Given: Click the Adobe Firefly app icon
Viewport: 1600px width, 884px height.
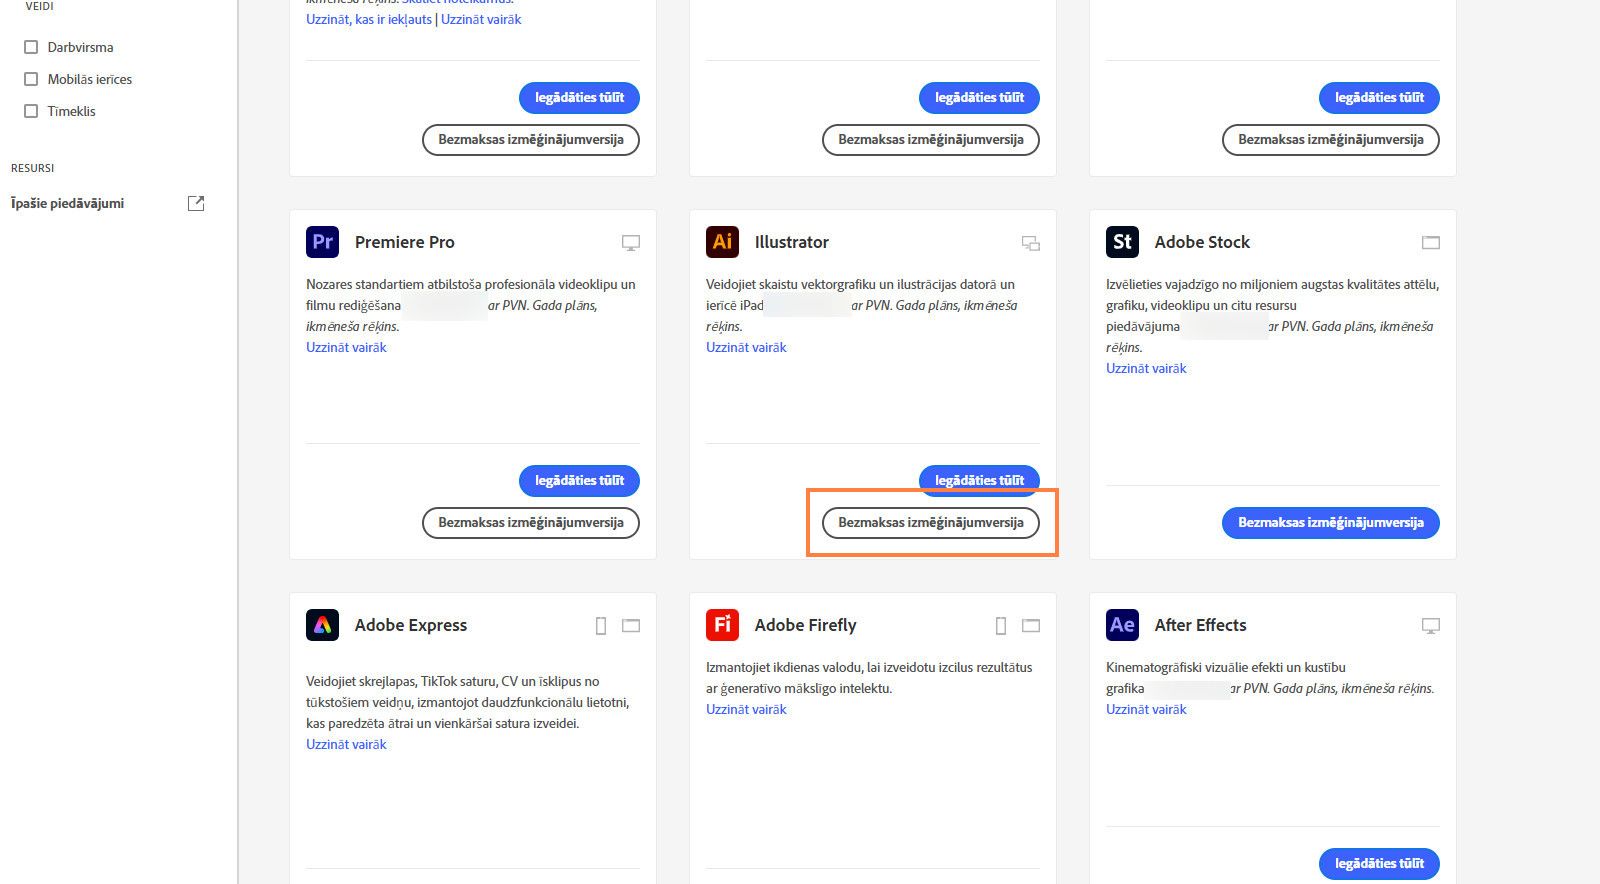Looking at the screenshot, I should 722,625.
